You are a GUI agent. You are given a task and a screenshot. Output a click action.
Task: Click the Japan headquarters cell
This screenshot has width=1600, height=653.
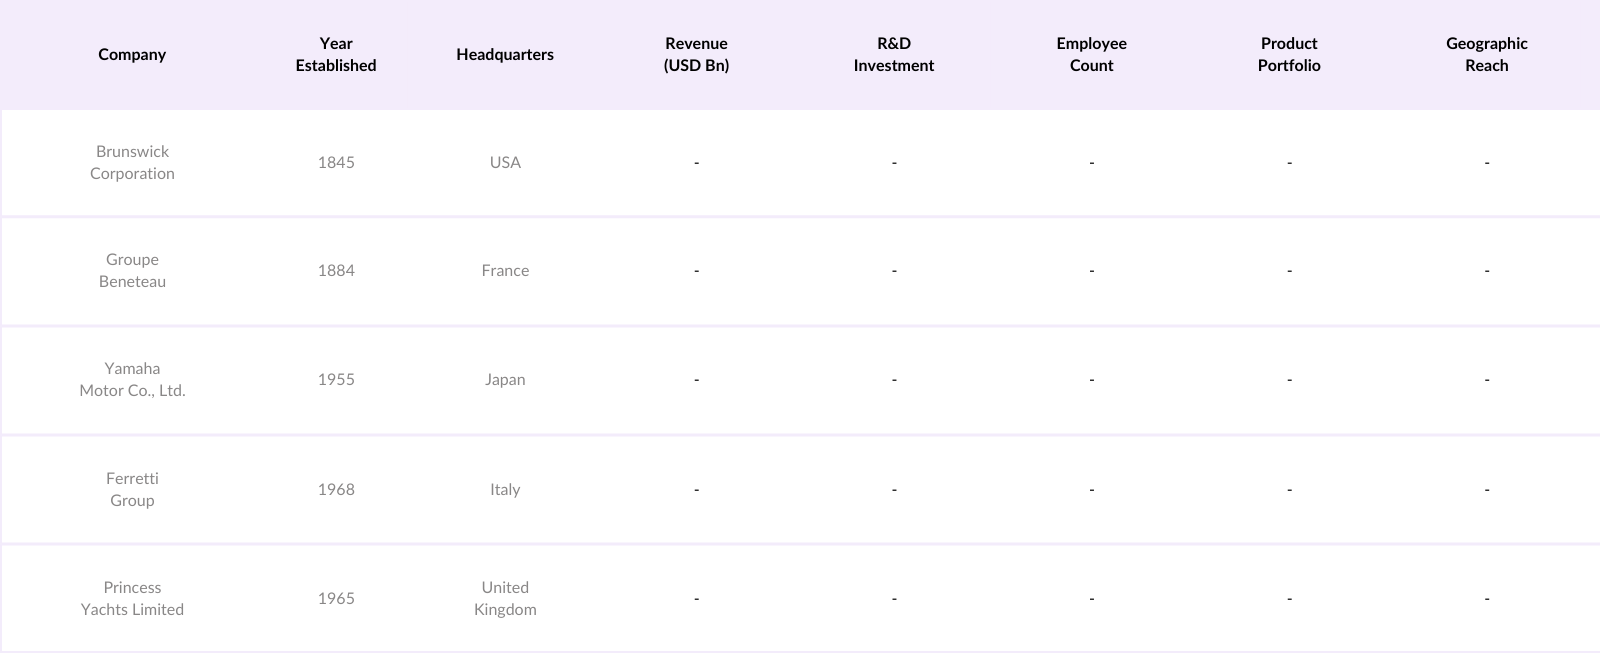click(x=505, y=379)
